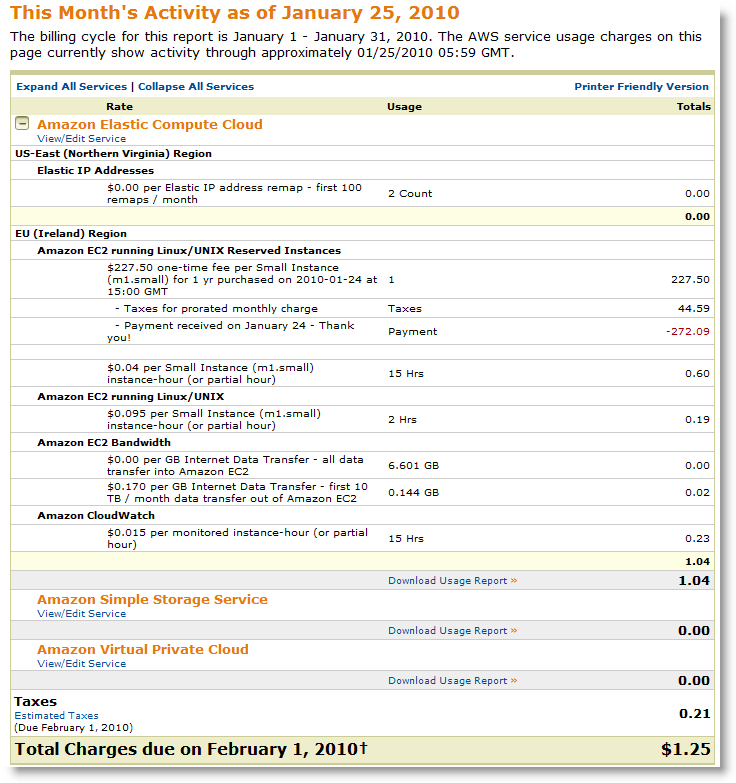
Task: Click Expand All Services link
Action: click(x=71, y=86)
